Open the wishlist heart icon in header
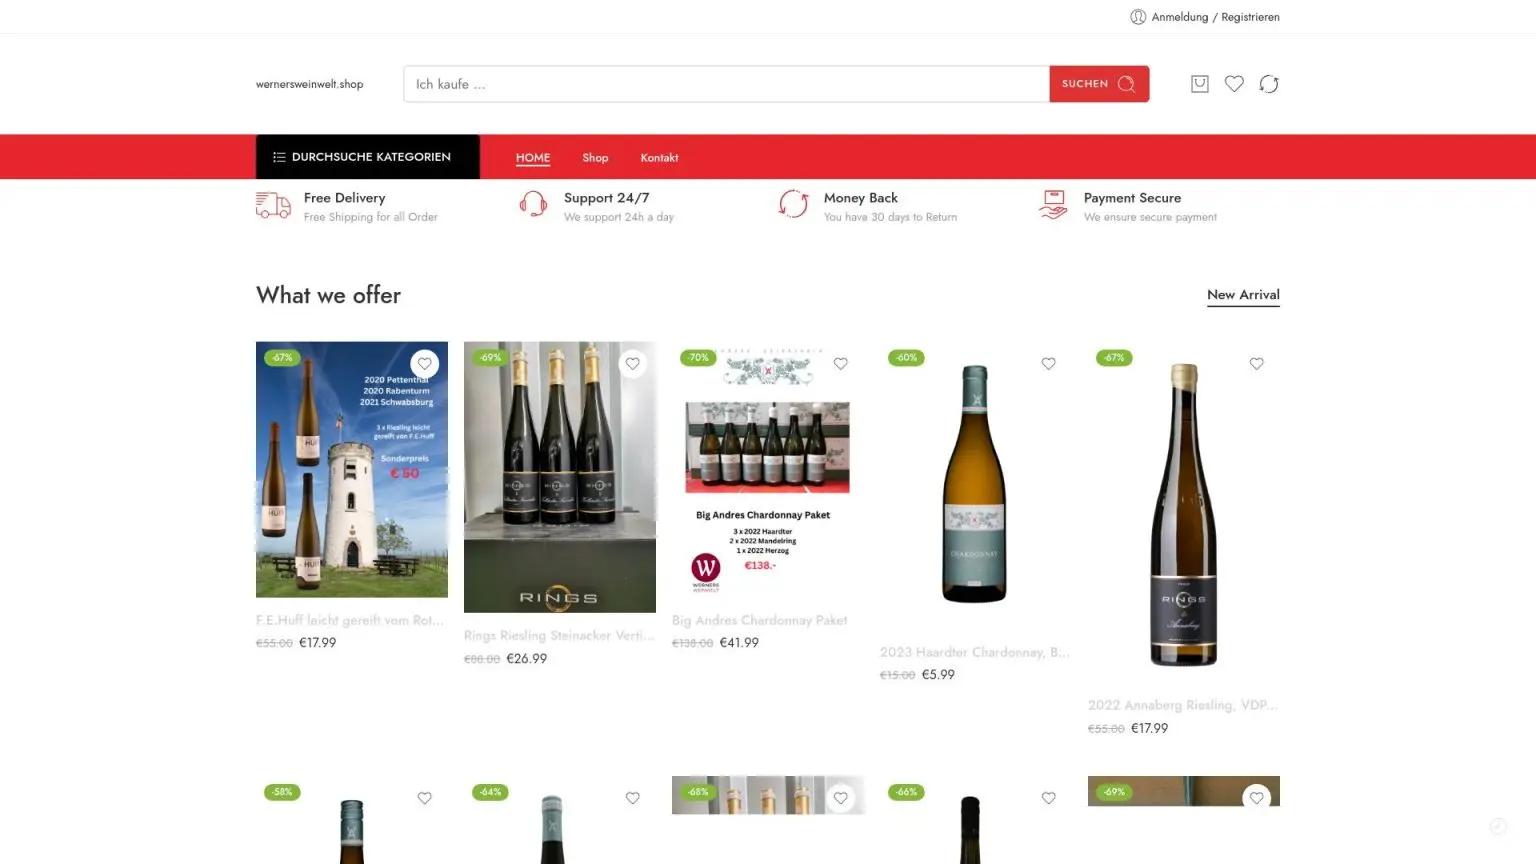Viewport: 1536px width, 864px height. click(x=1234, y=84)
